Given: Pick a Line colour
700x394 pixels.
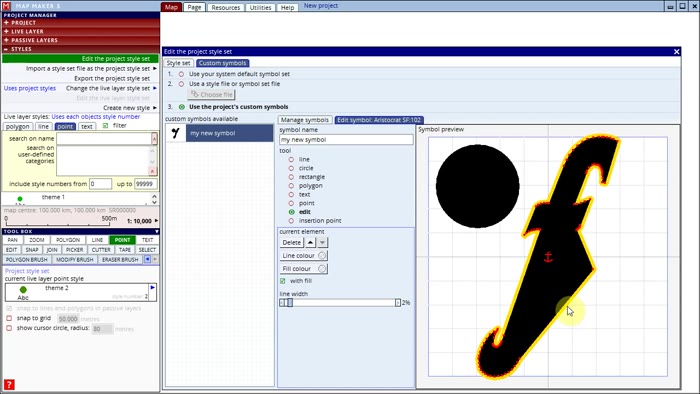Looking at the screenshot, I should point(304,256).
